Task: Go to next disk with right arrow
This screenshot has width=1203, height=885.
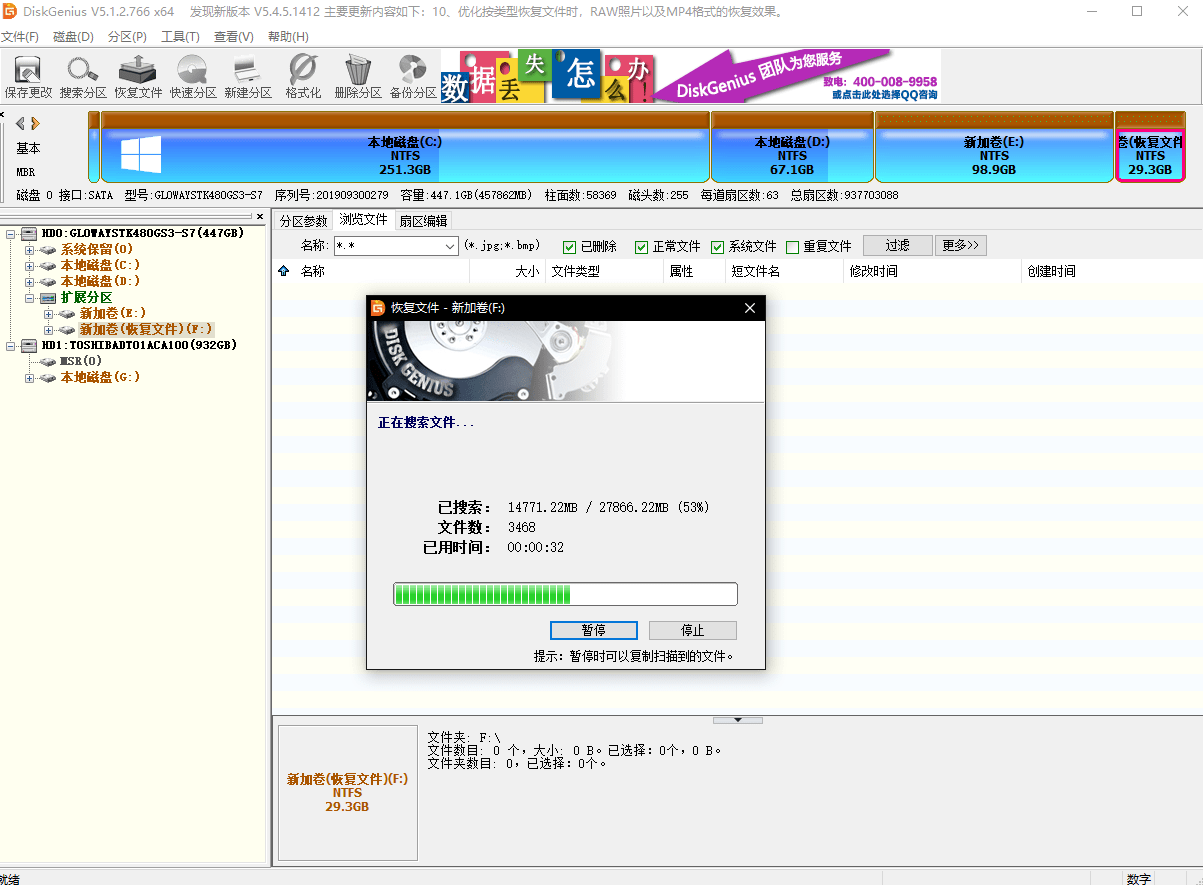Action: click(35, 123)
